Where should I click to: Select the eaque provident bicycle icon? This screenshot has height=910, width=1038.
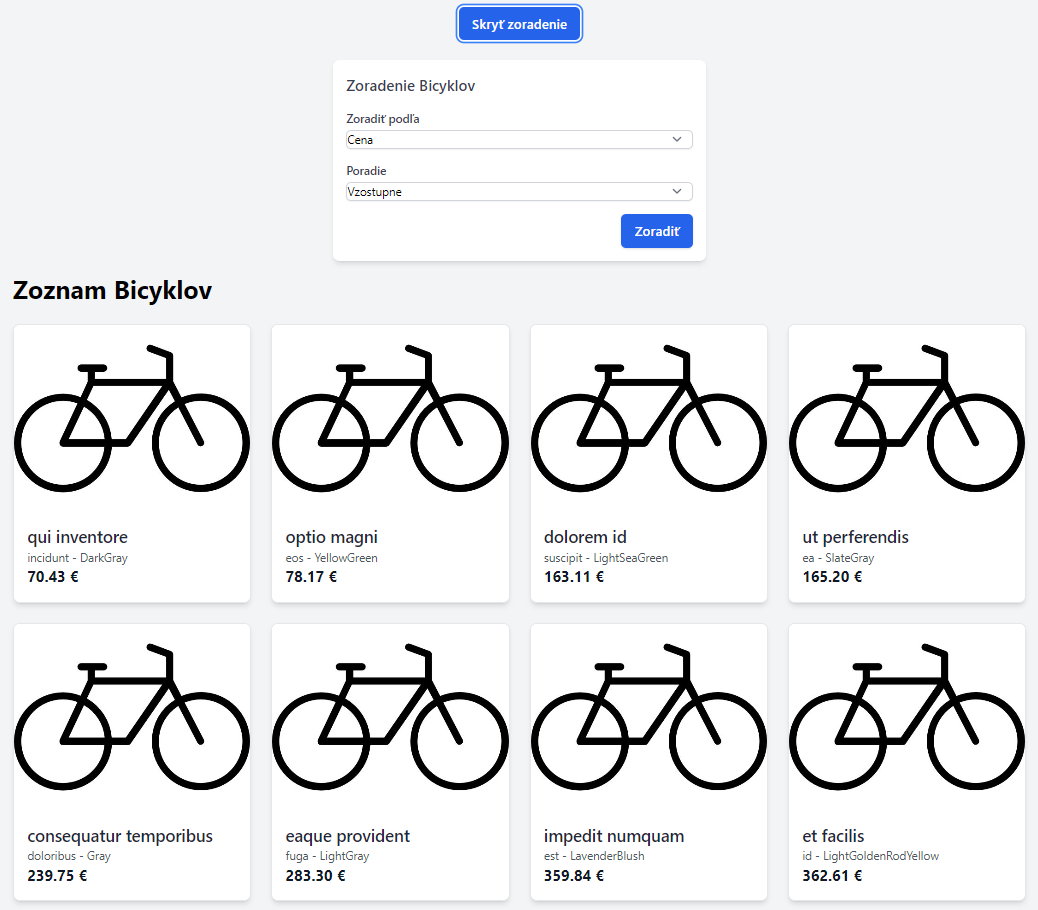390,716
